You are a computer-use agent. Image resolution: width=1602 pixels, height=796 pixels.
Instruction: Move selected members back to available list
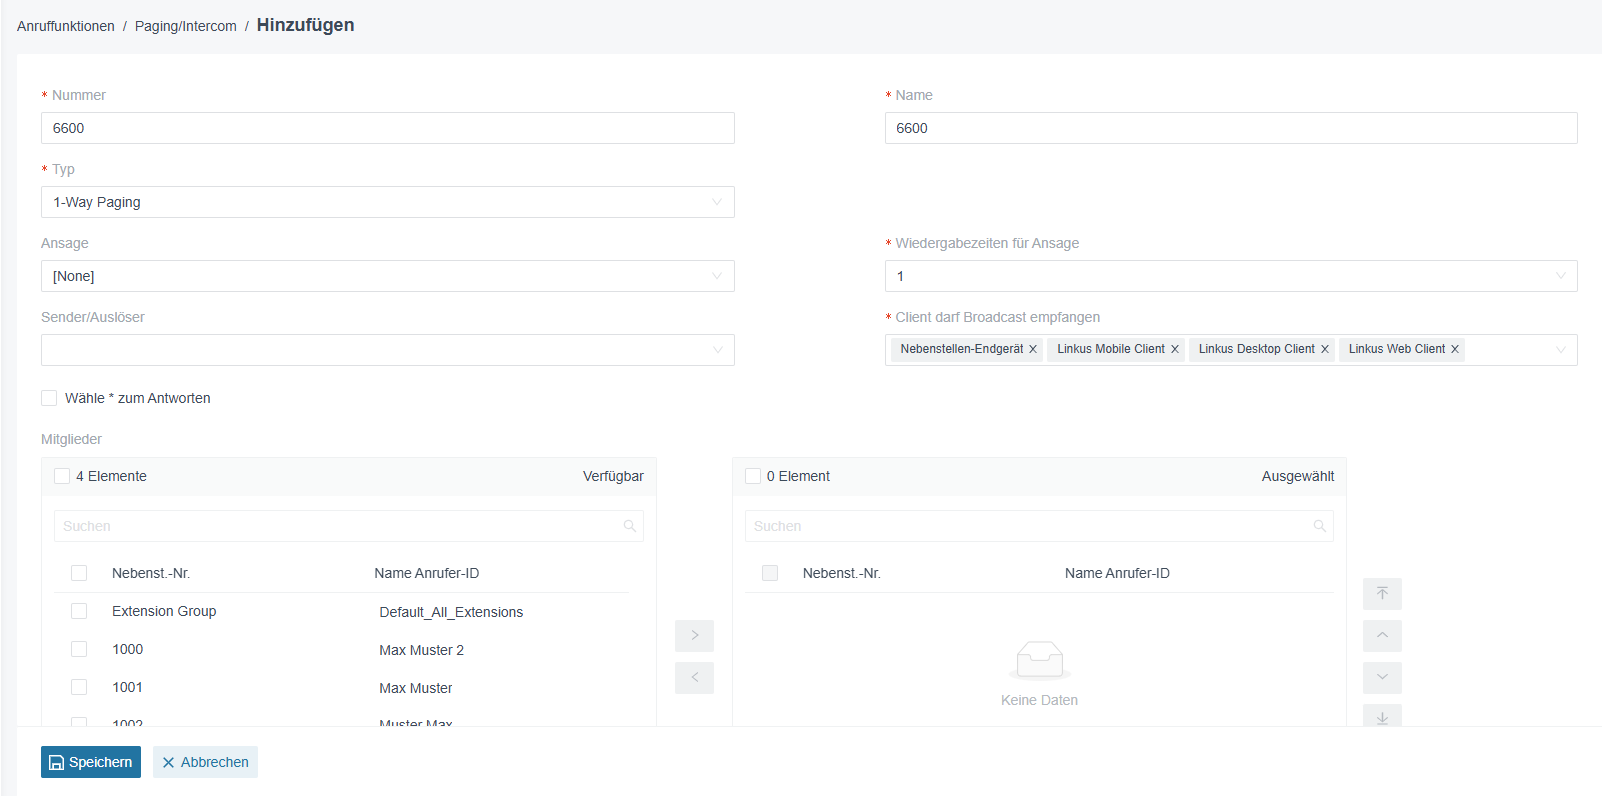(x=694, y=678)
